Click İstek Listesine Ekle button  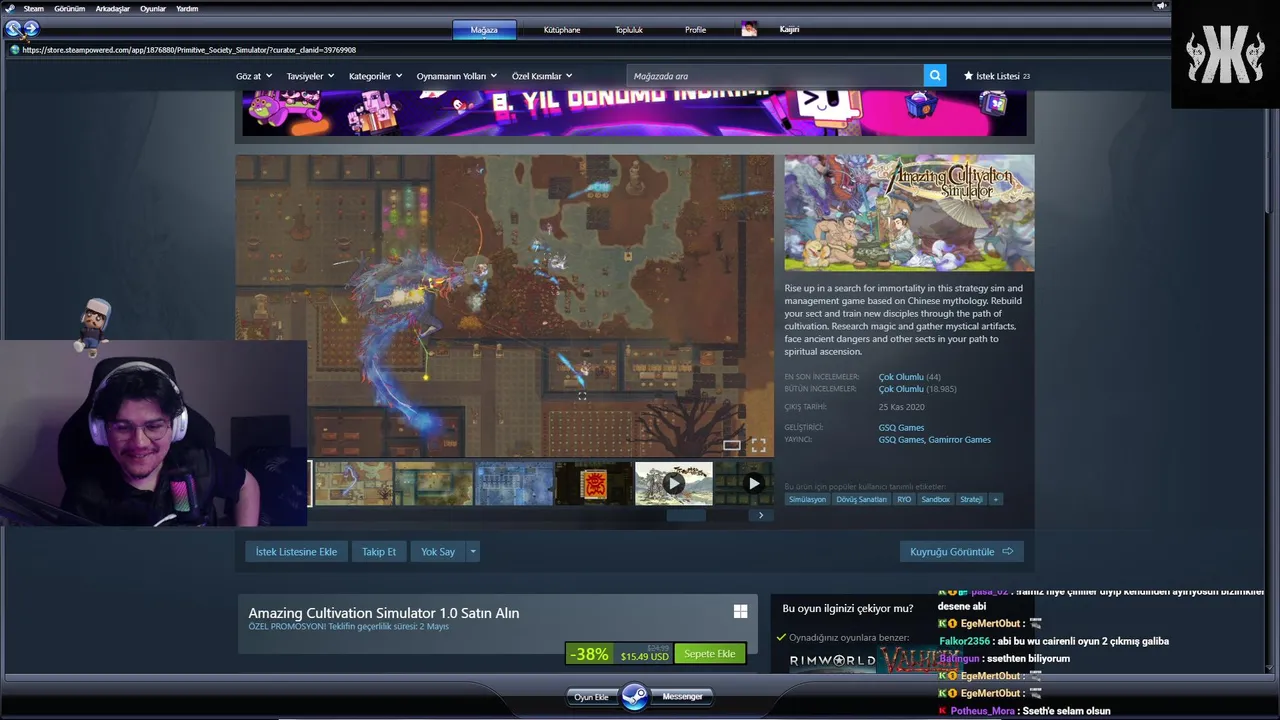tap(296, 552)
